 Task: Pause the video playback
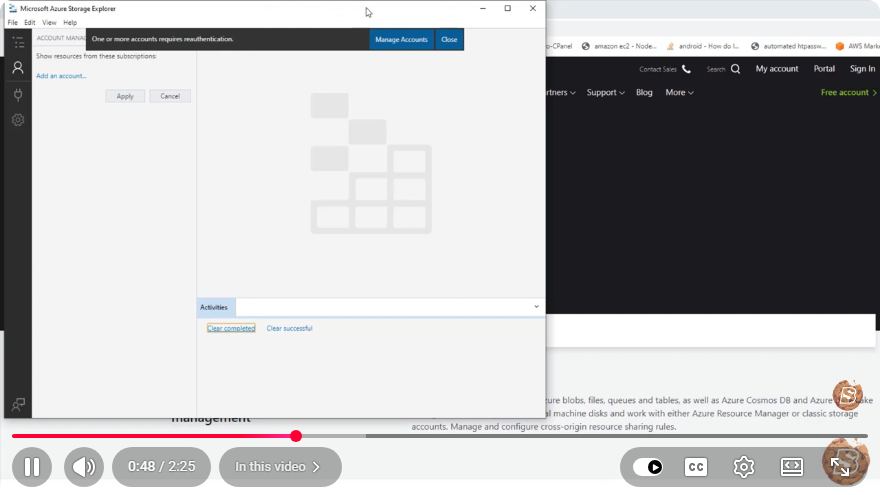(32, 466)
